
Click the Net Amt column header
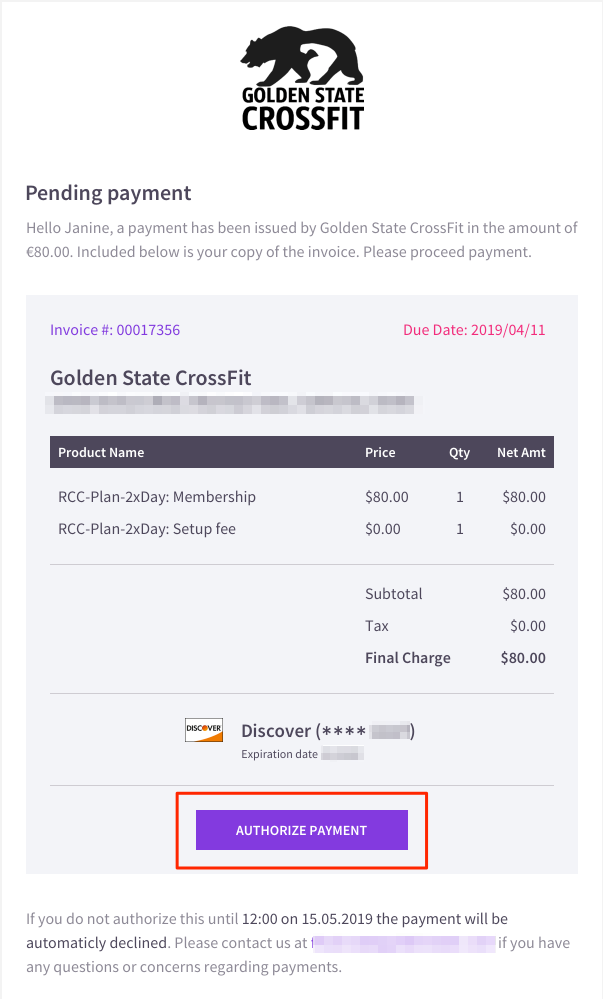pos(521,452)
